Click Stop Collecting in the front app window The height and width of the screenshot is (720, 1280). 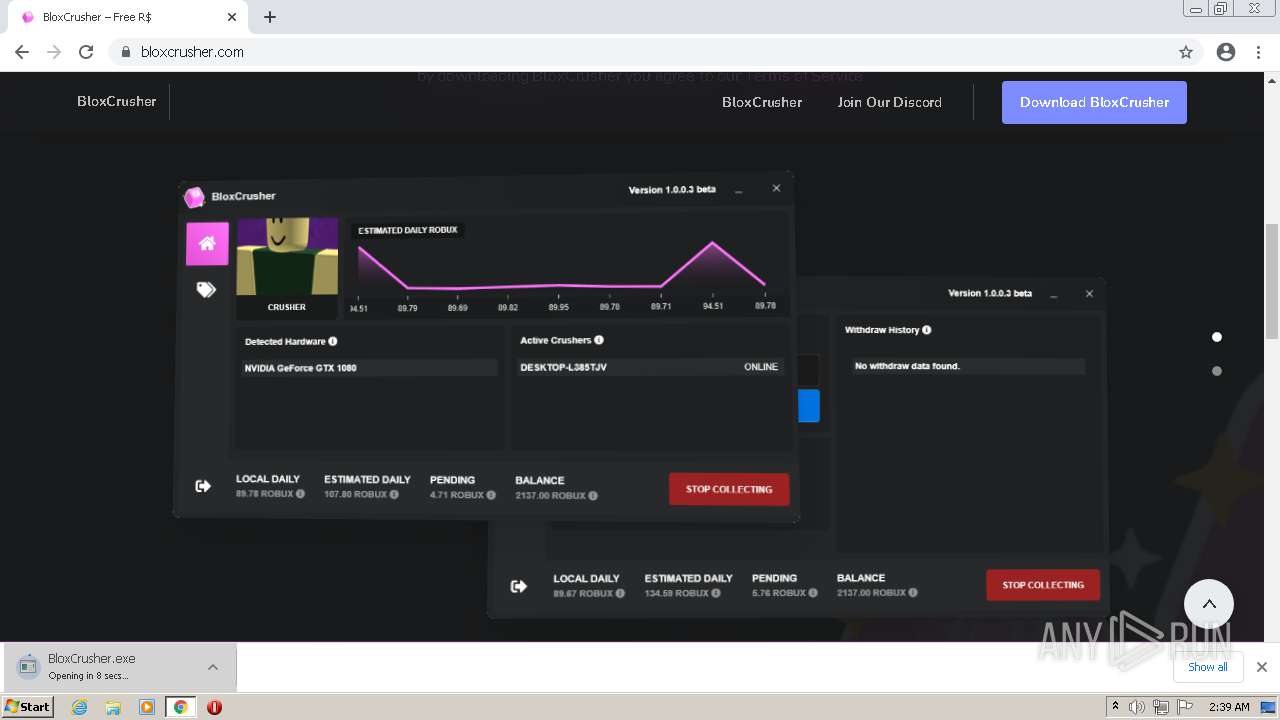(729, 489)
